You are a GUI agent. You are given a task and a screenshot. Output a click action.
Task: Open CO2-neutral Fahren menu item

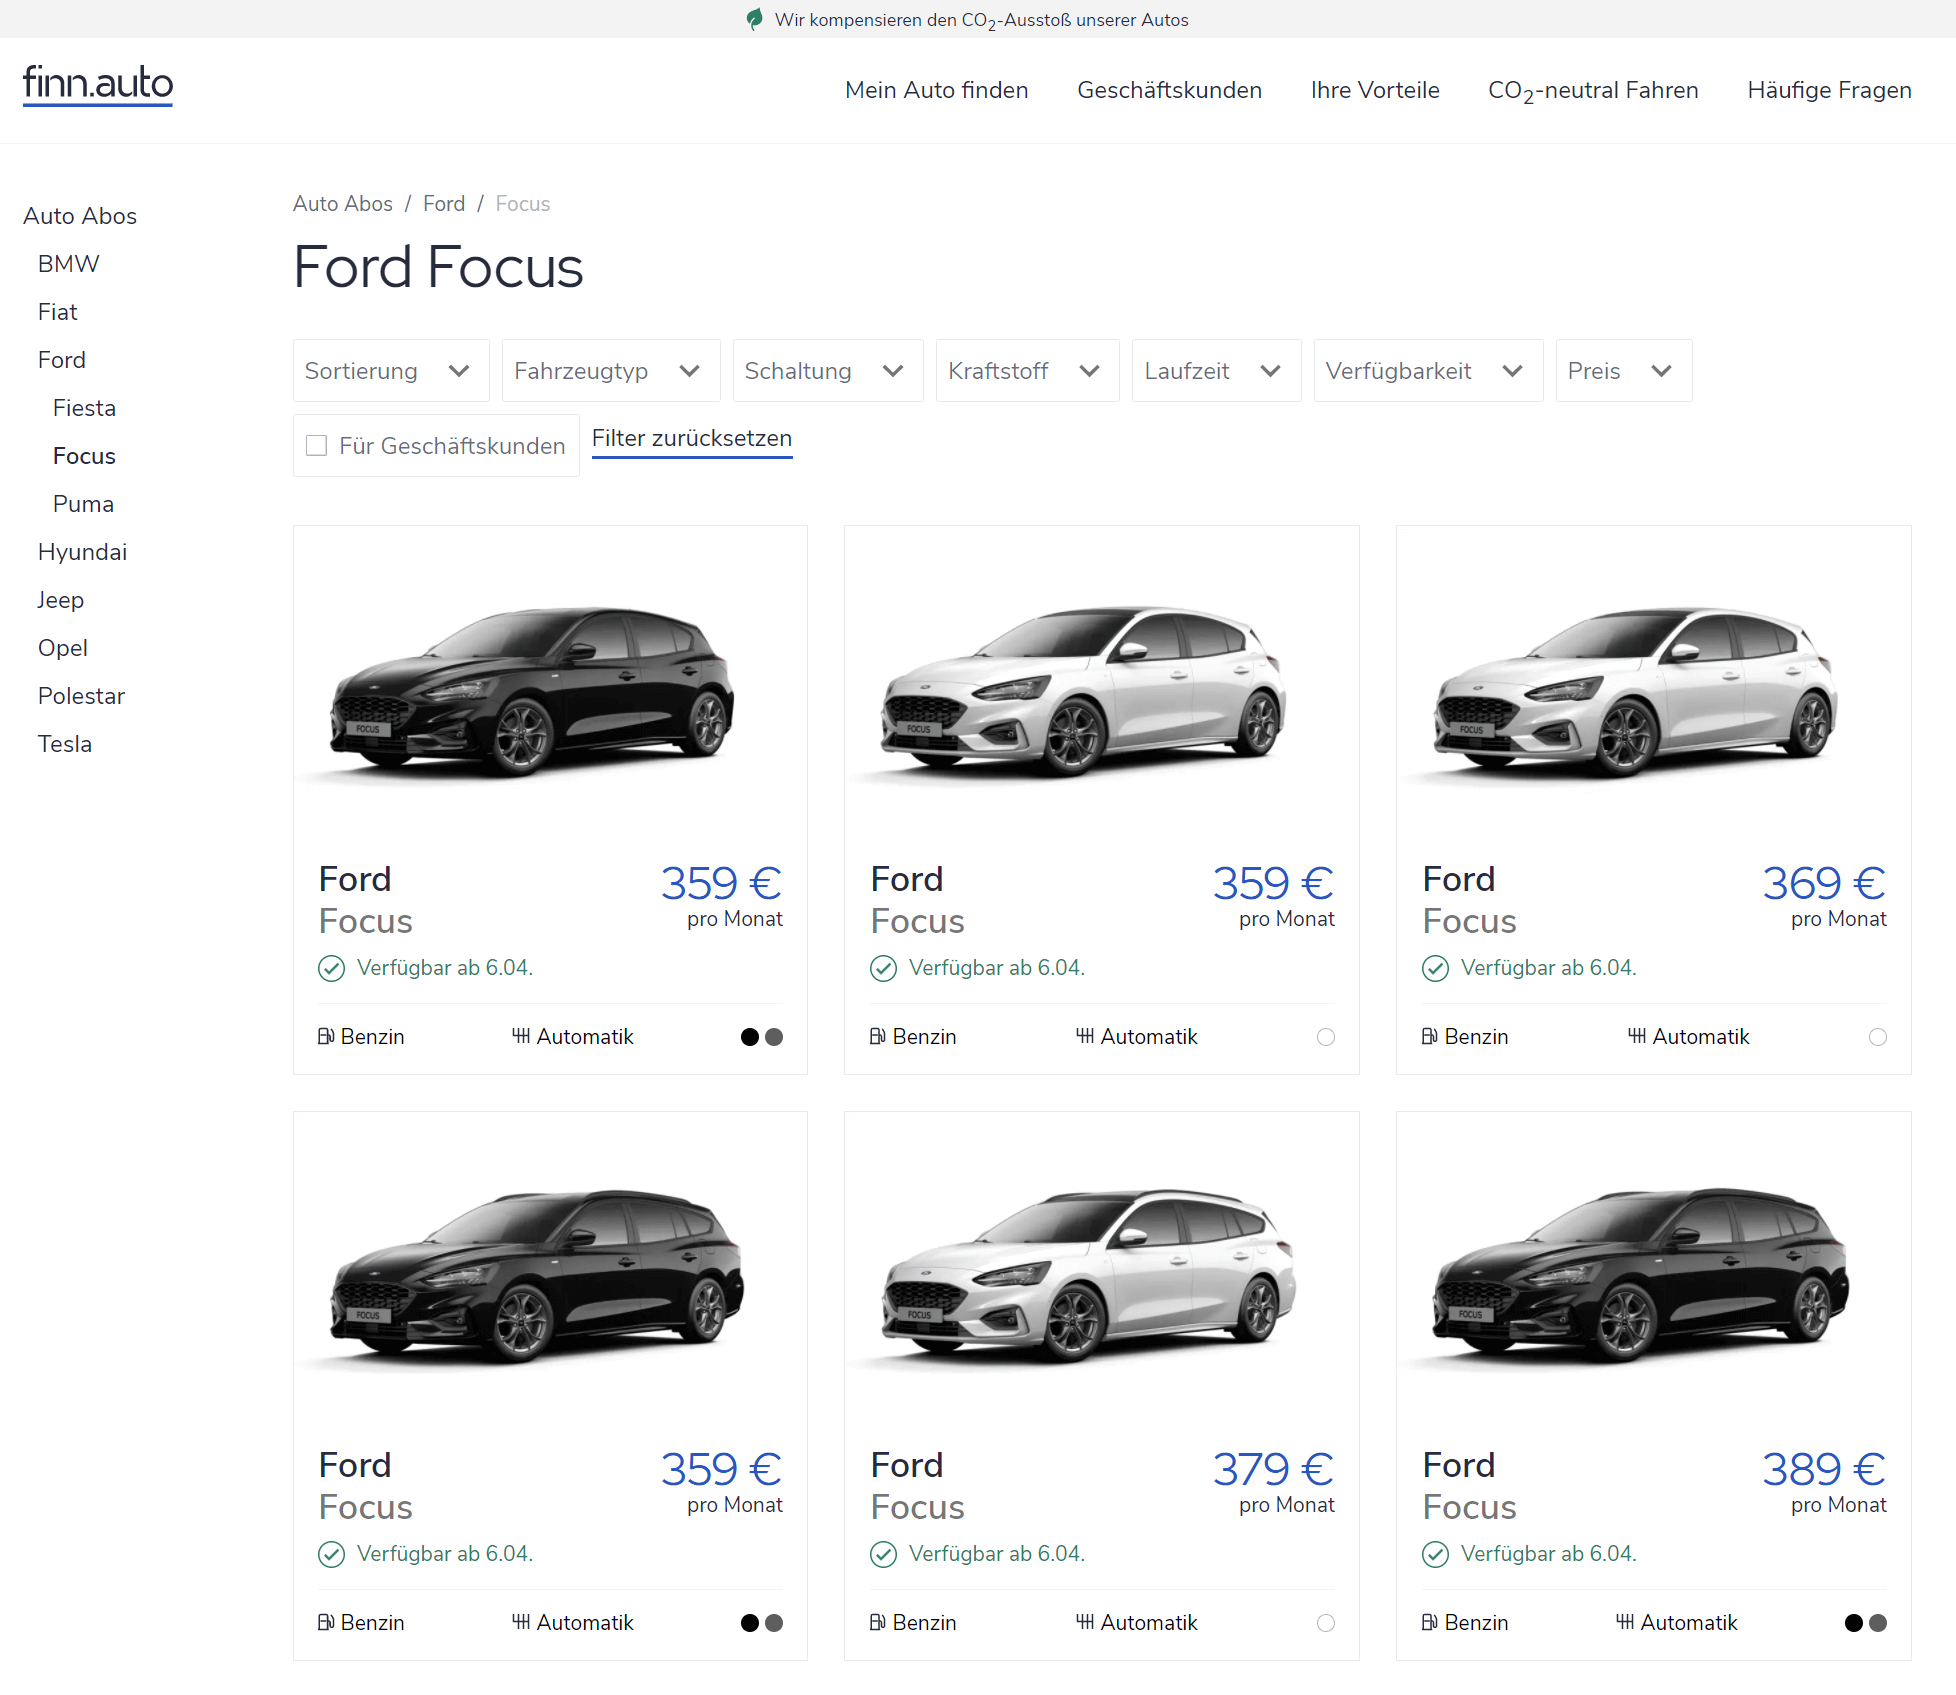coord(1593,90)
